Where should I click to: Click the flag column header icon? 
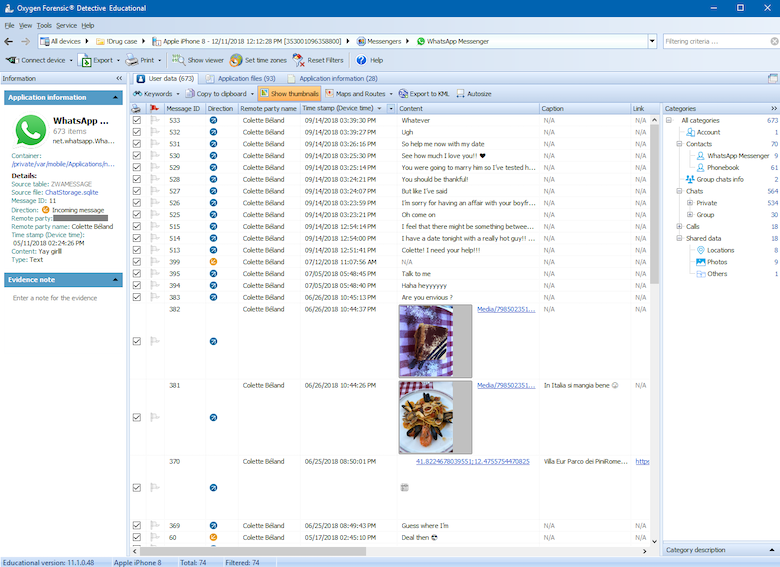(x=155, y=108)
